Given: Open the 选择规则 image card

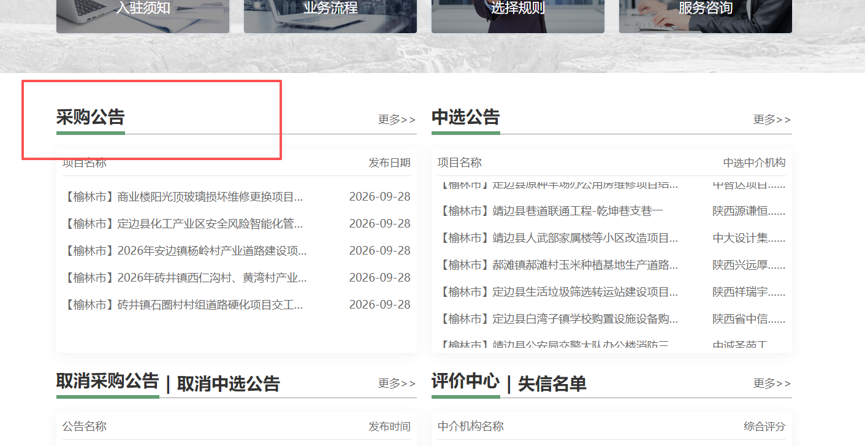Looking at the screenshot, I should [x=518, y=16].
